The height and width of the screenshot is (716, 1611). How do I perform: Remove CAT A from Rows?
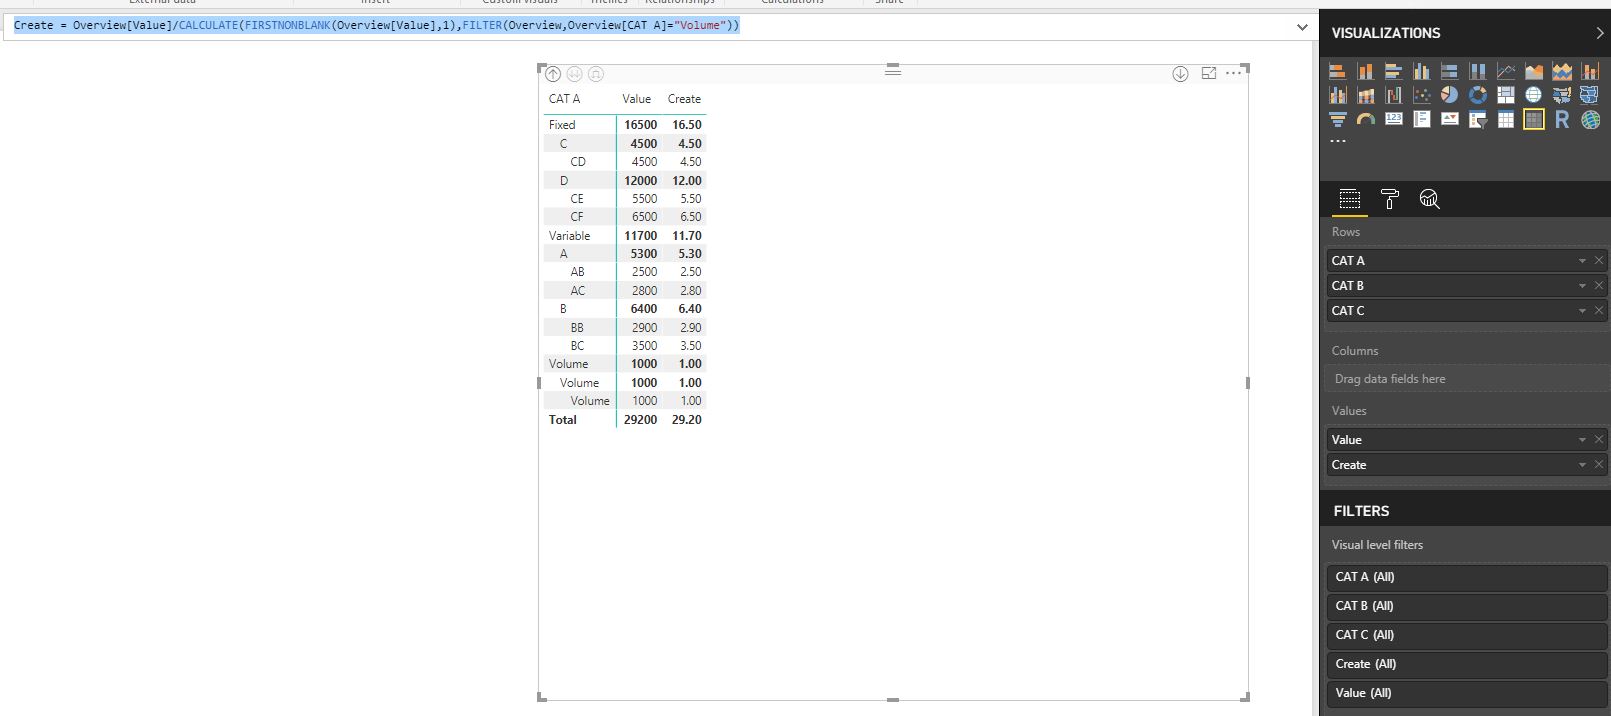[x=1598, y=261]
